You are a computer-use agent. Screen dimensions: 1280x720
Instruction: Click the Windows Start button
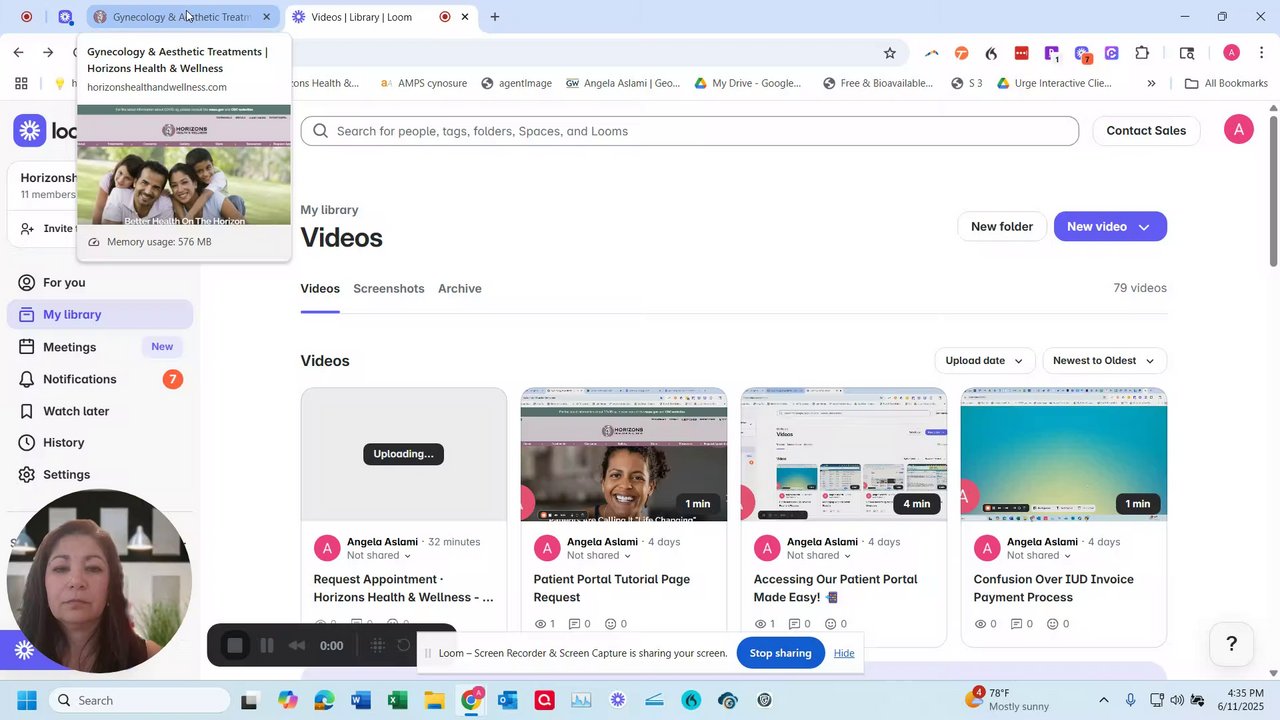coord(27,700)
